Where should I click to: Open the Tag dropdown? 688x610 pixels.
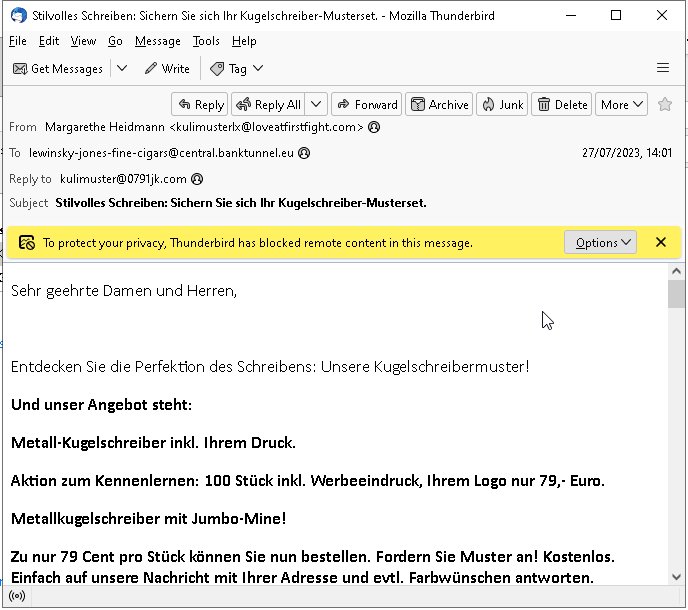click(x=236, y=68)
